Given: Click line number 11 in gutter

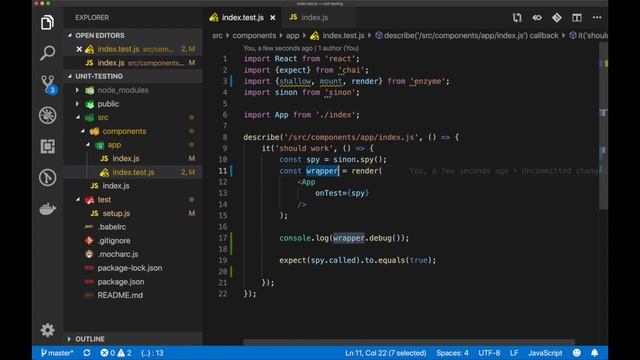Looking at the screenshot, I should [x=222, y=171].
